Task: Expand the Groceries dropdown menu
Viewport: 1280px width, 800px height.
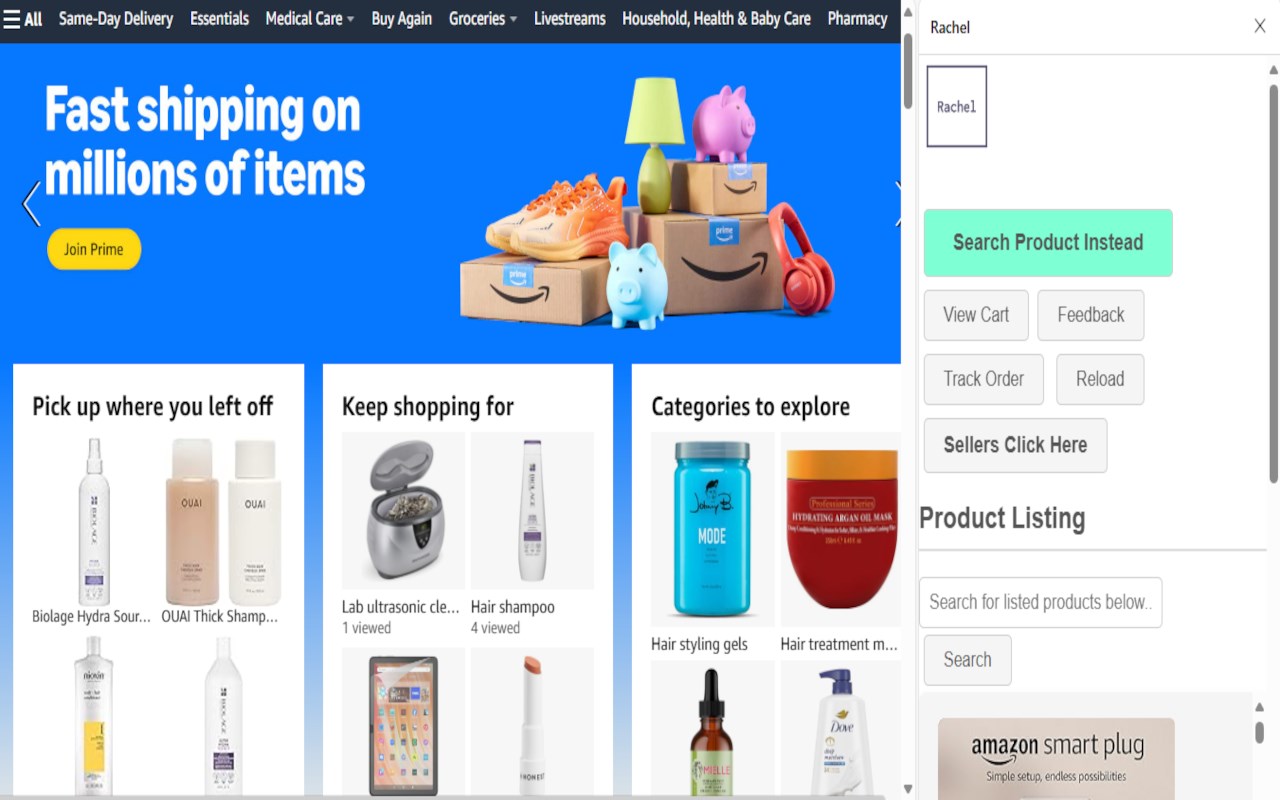Action: point(483,19)
